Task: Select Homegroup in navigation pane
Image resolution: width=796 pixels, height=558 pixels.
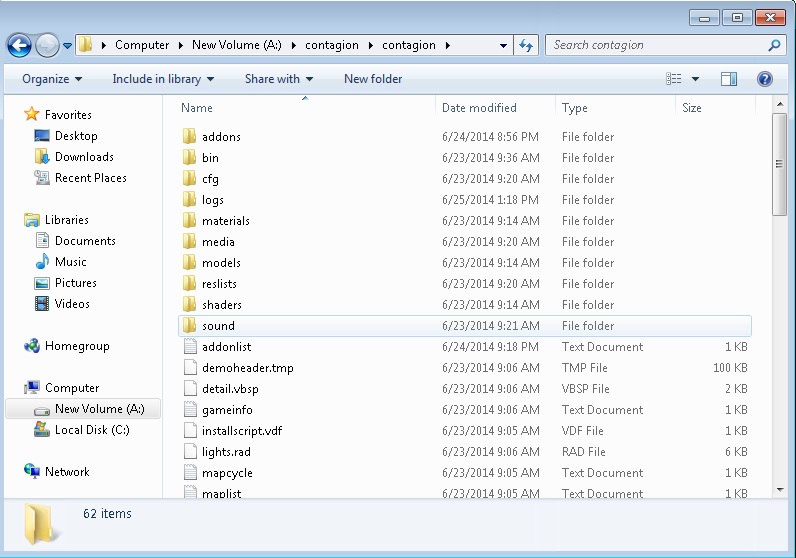Action: point(77,346)
